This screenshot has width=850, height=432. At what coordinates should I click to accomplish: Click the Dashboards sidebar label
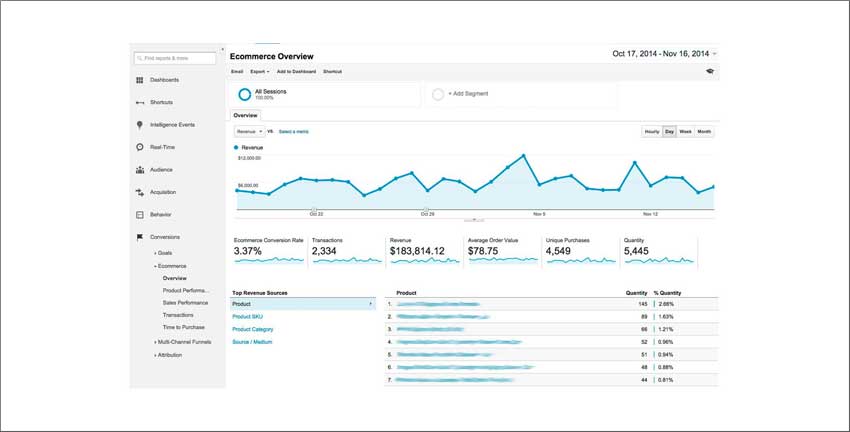[164, 80]
